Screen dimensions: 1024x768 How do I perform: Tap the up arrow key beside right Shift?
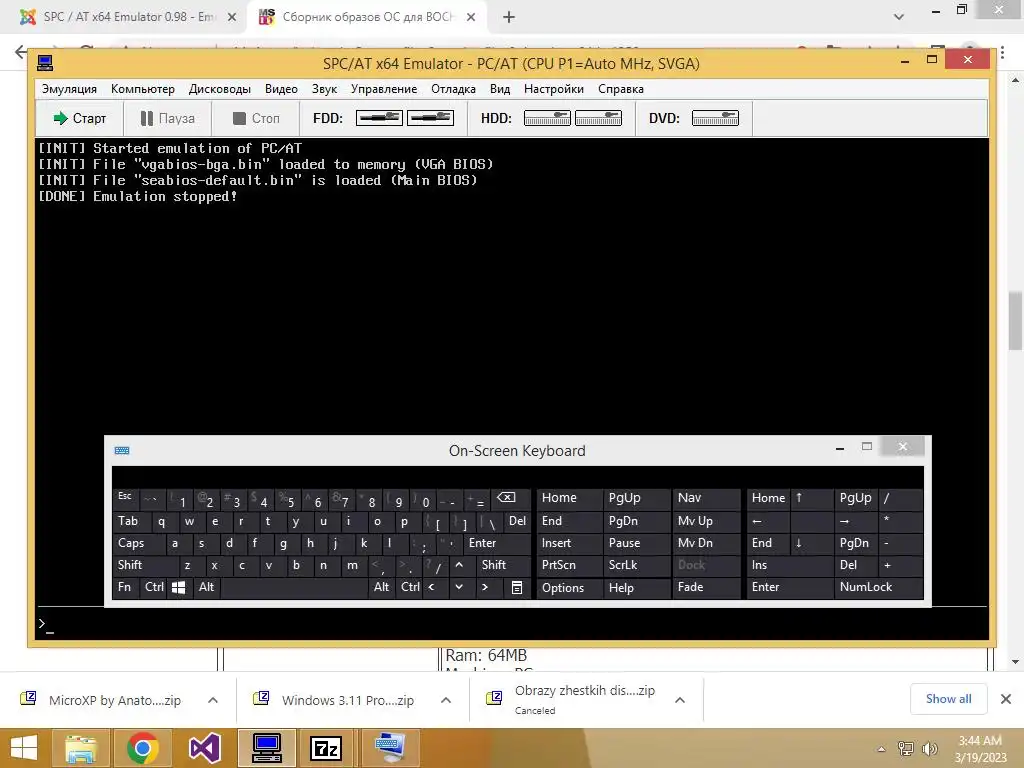459,565
